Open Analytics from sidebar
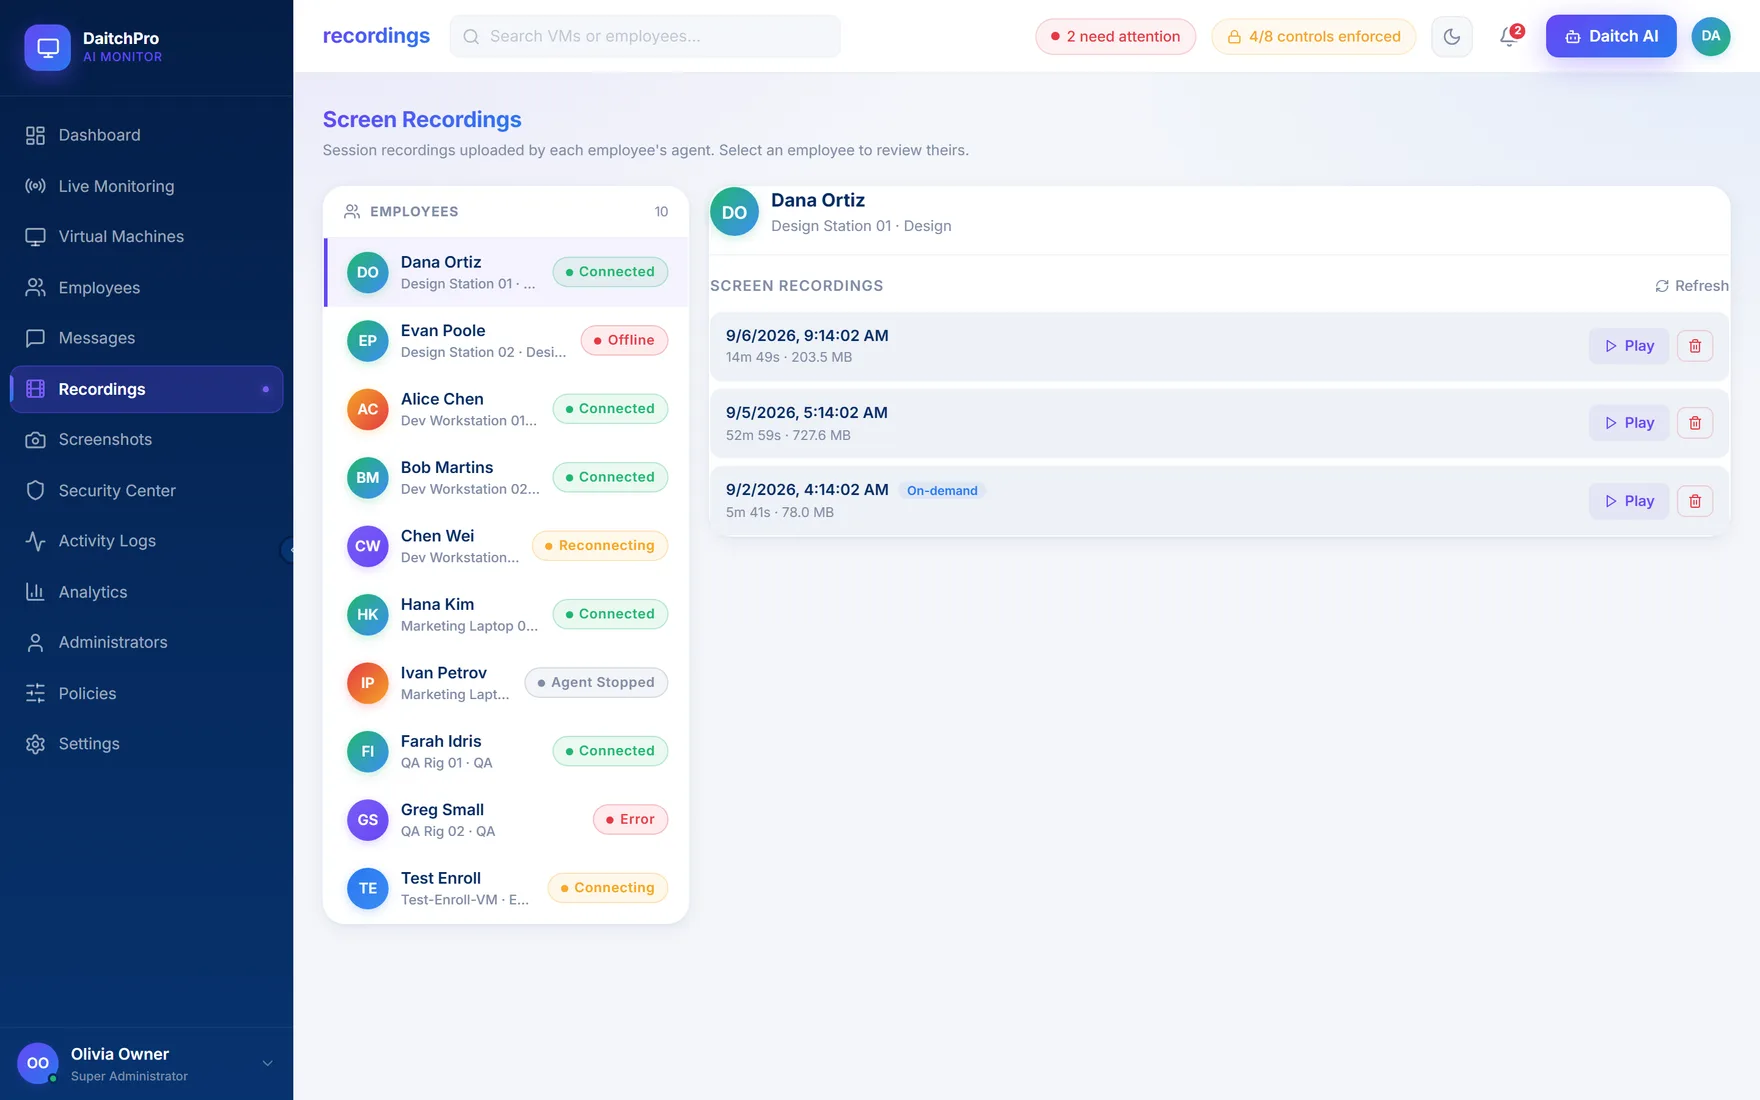1760x1100 pixels. 146,592
